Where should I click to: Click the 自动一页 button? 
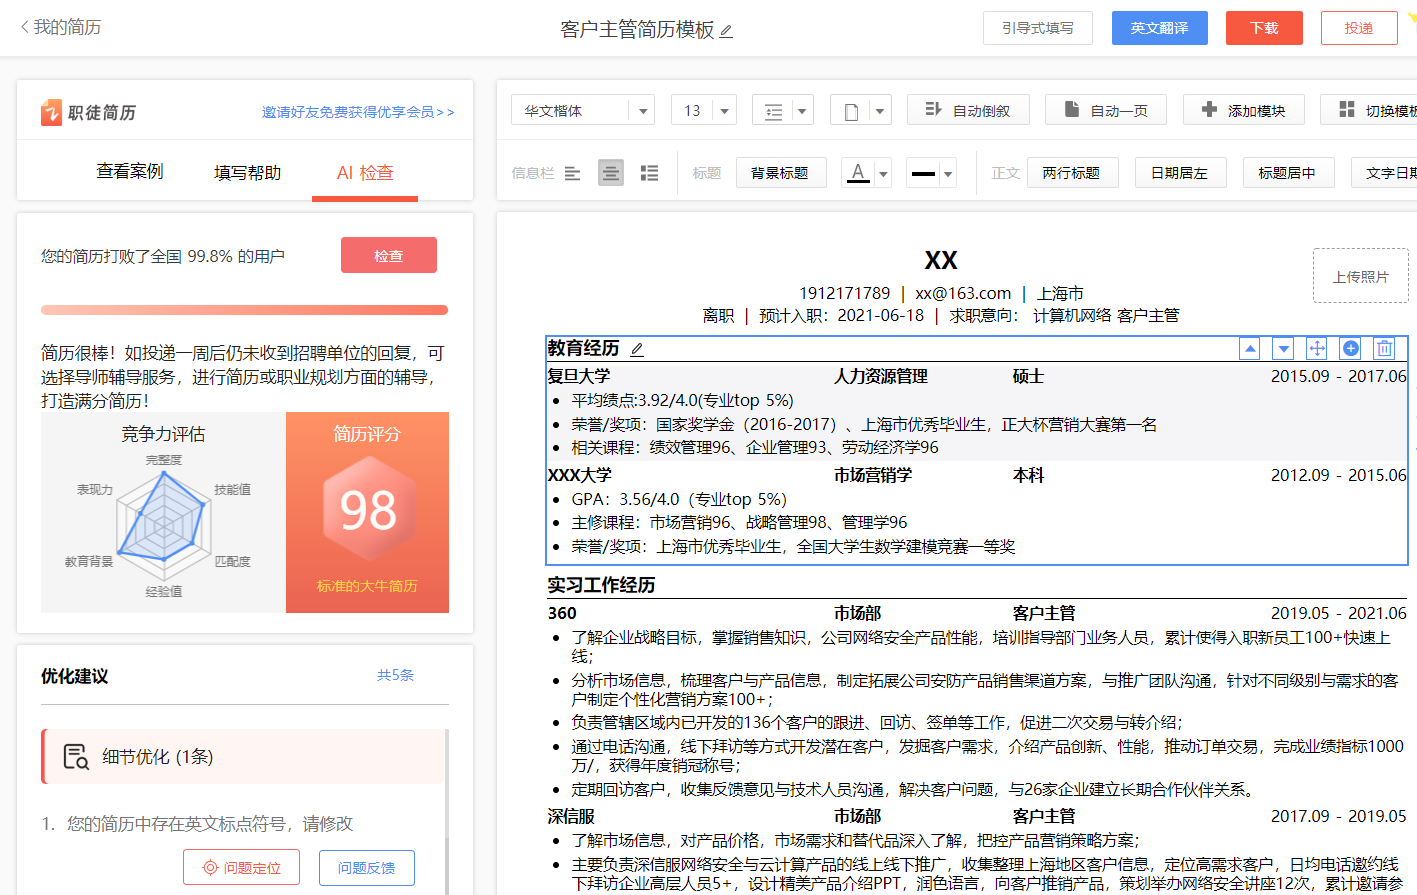pyautogui.click(x=1106, y=110)
